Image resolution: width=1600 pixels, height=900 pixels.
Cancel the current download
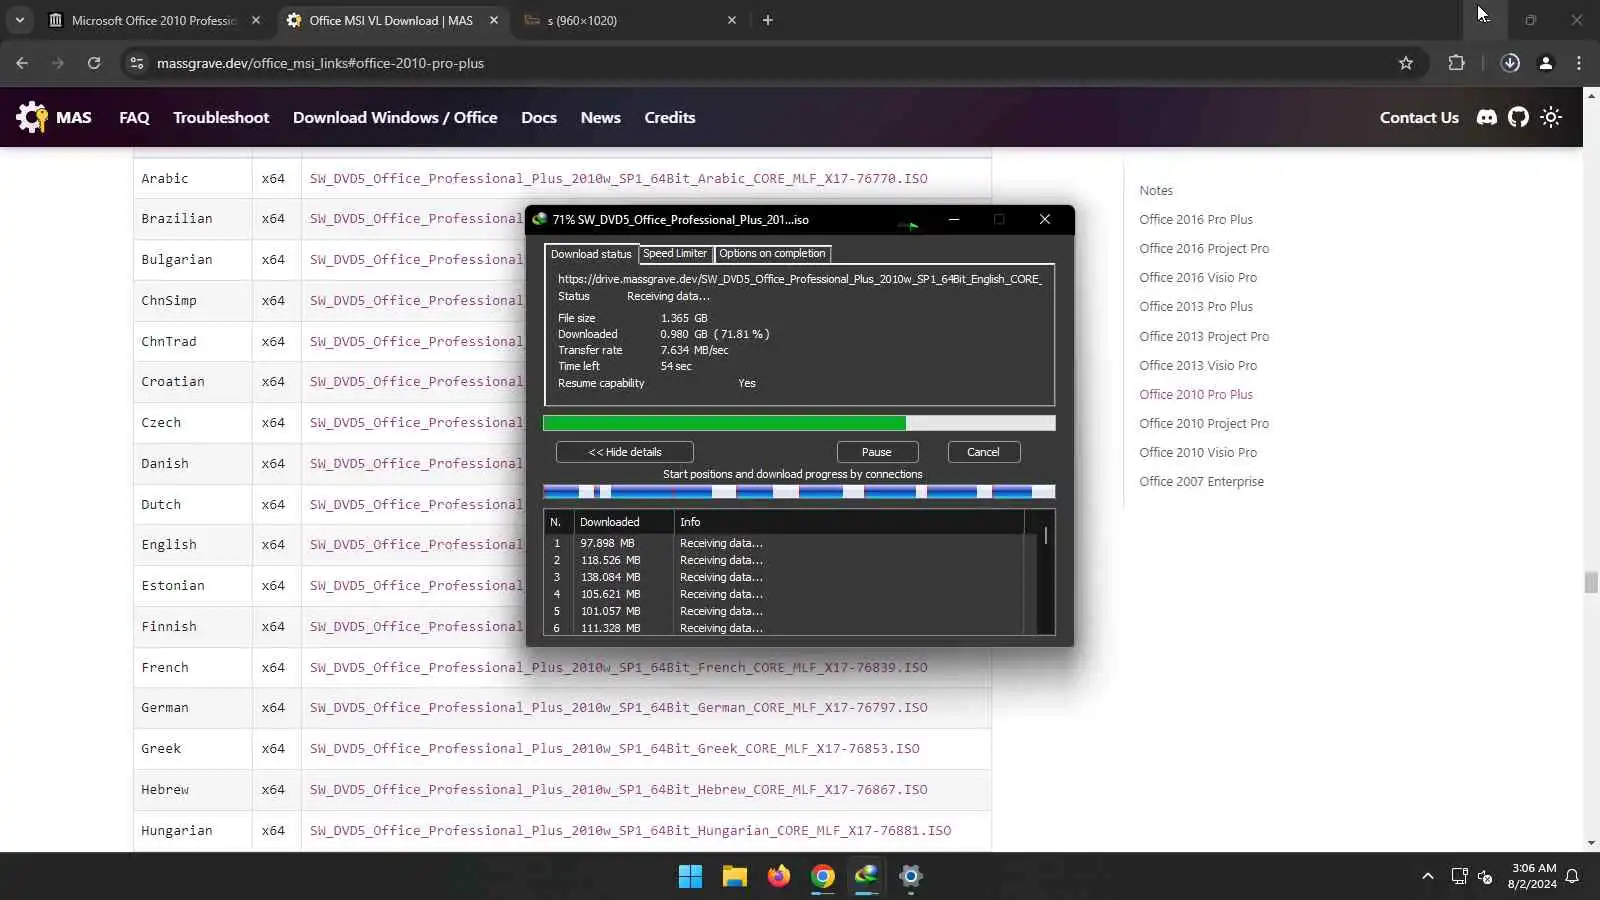pyautogui.click(x=983, y=452)
